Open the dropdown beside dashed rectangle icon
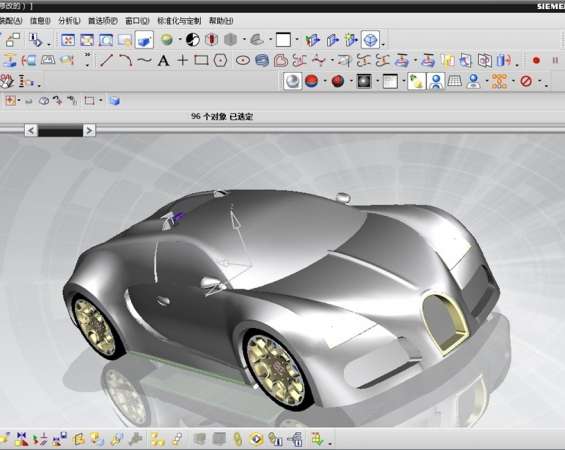Image resolution: width=565 pixels, height=450 pixels. (101, 101)
